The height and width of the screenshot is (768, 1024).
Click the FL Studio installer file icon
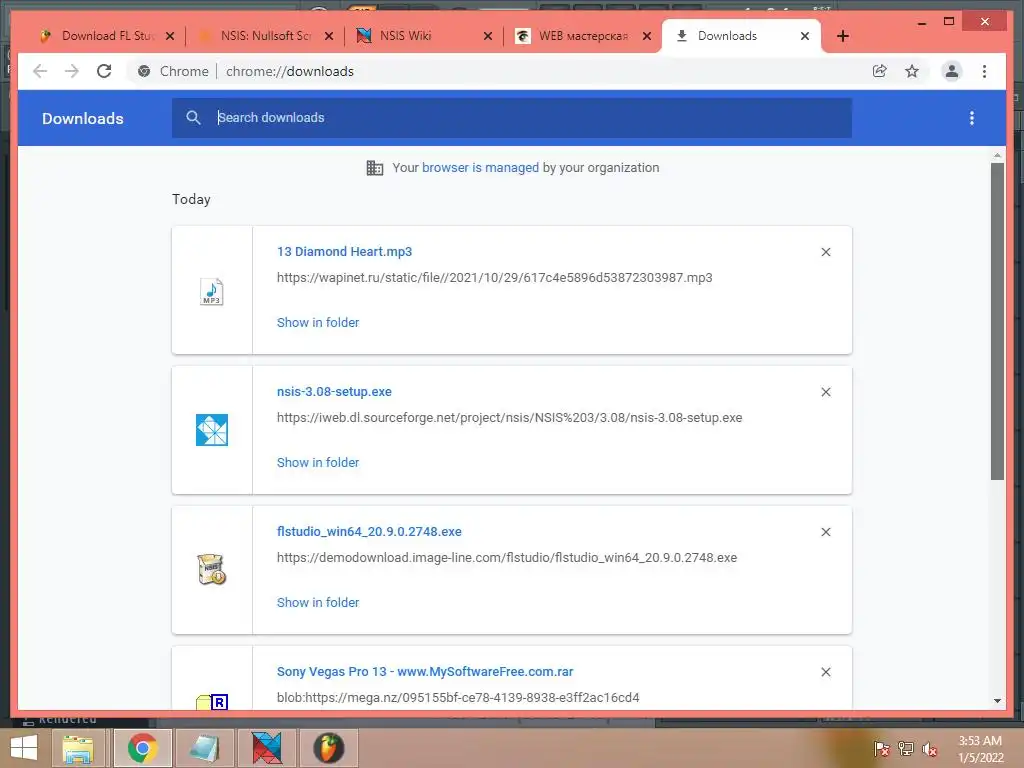coord(212,569)
